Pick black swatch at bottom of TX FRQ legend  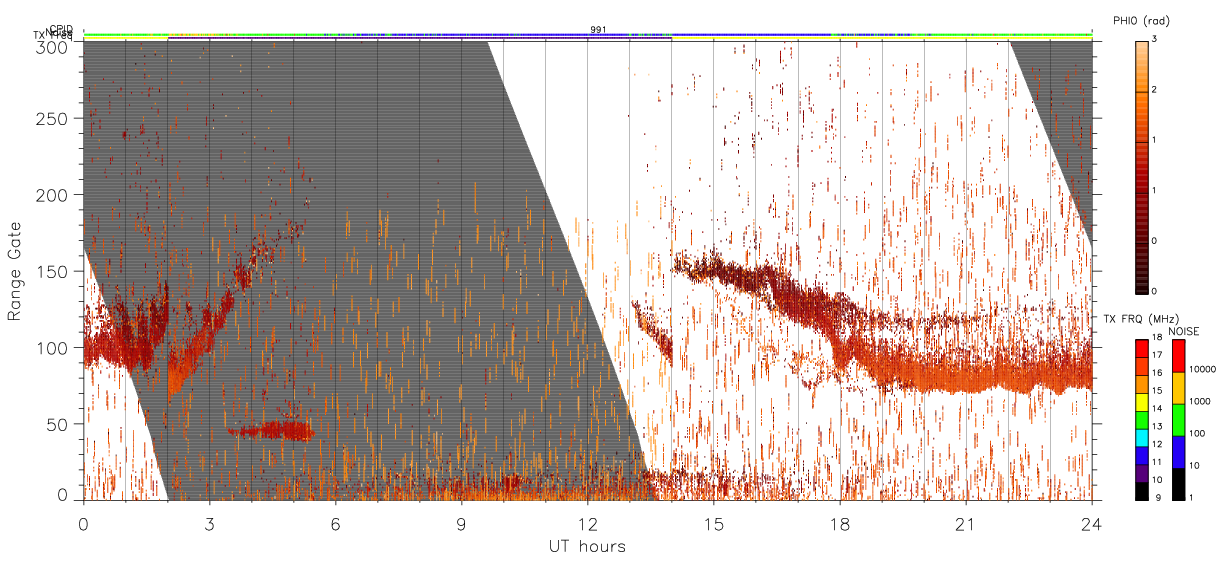point(1142,489)
